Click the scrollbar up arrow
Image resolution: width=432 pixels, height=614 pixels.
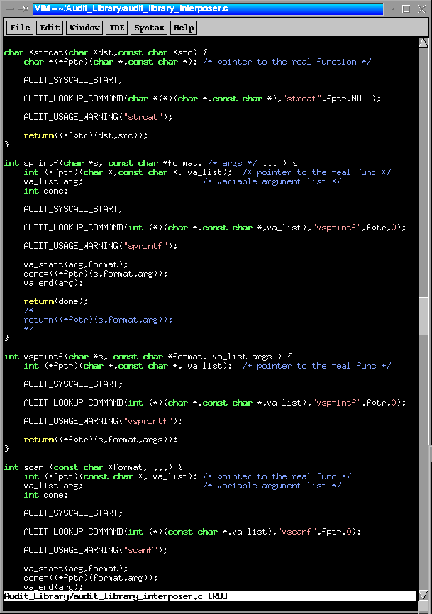click(423, 43)
